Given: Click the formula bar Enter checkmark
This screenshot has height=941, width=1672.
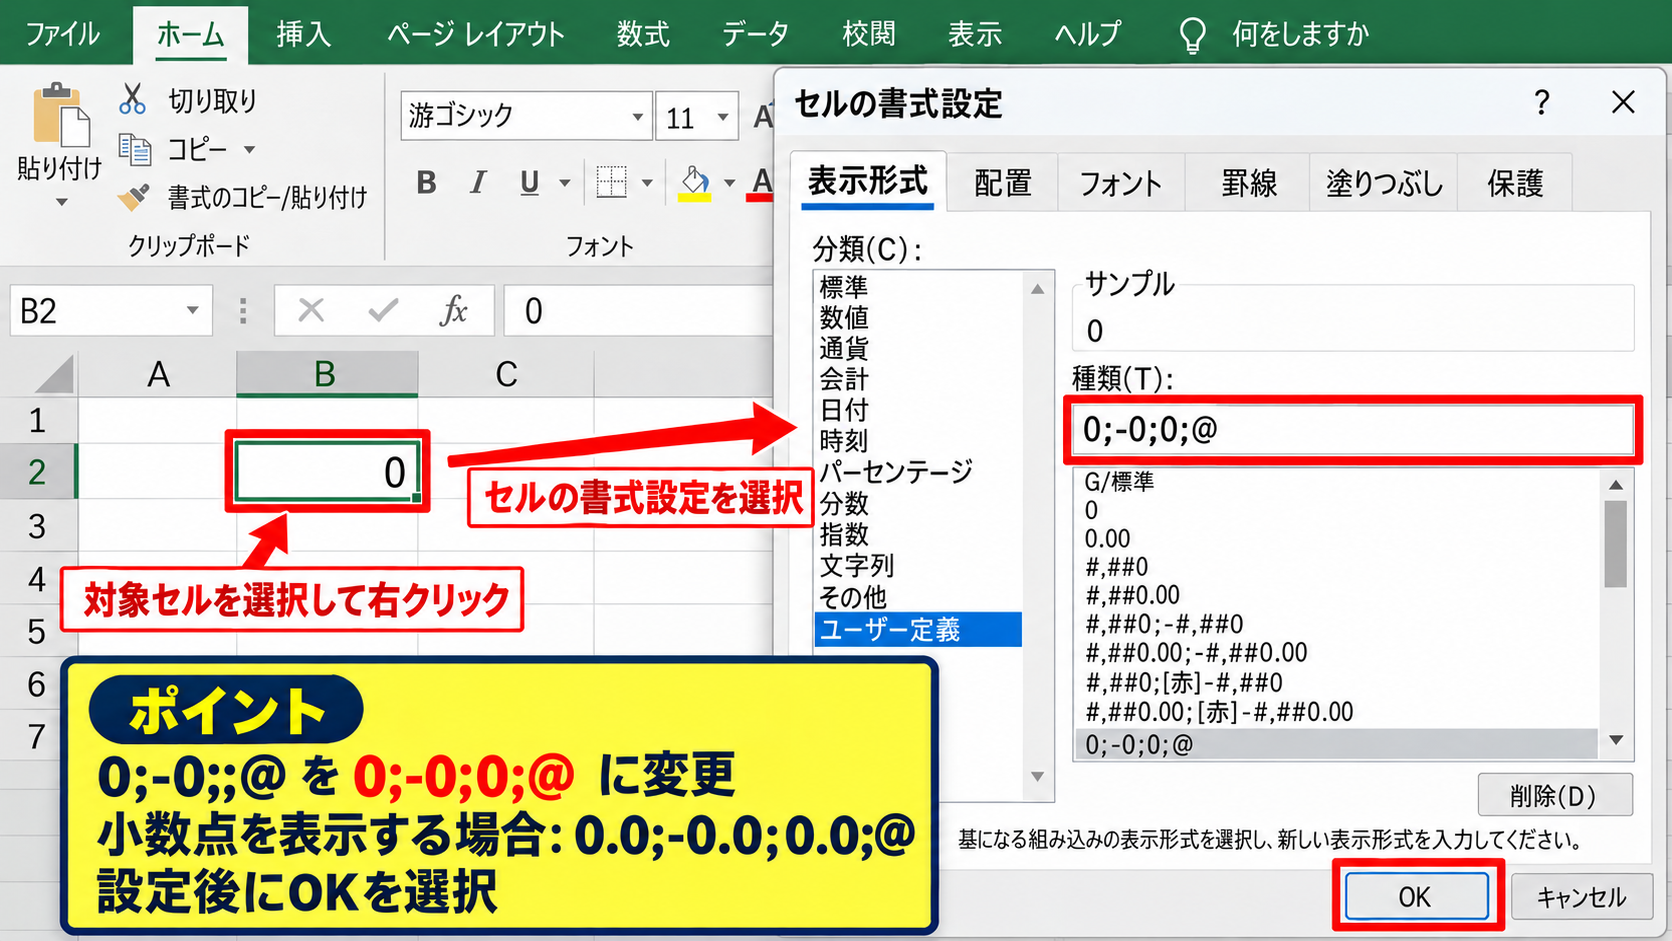Looking at the screenshot, I should (x=383, y=310).
